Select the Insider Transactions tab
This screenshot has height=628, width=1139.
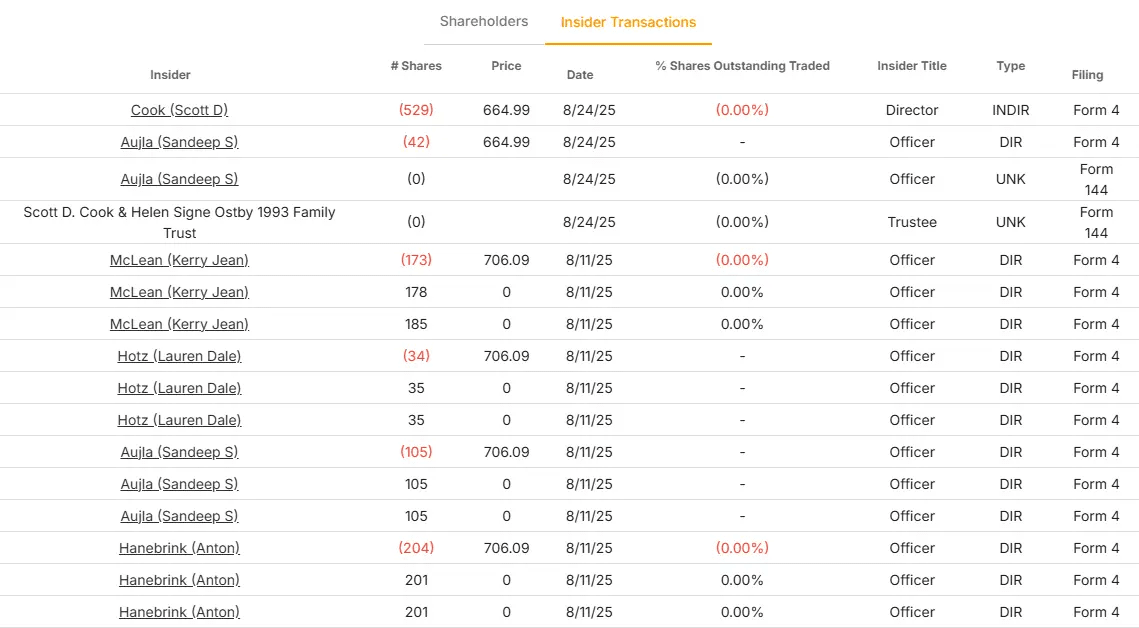[628, 21]
